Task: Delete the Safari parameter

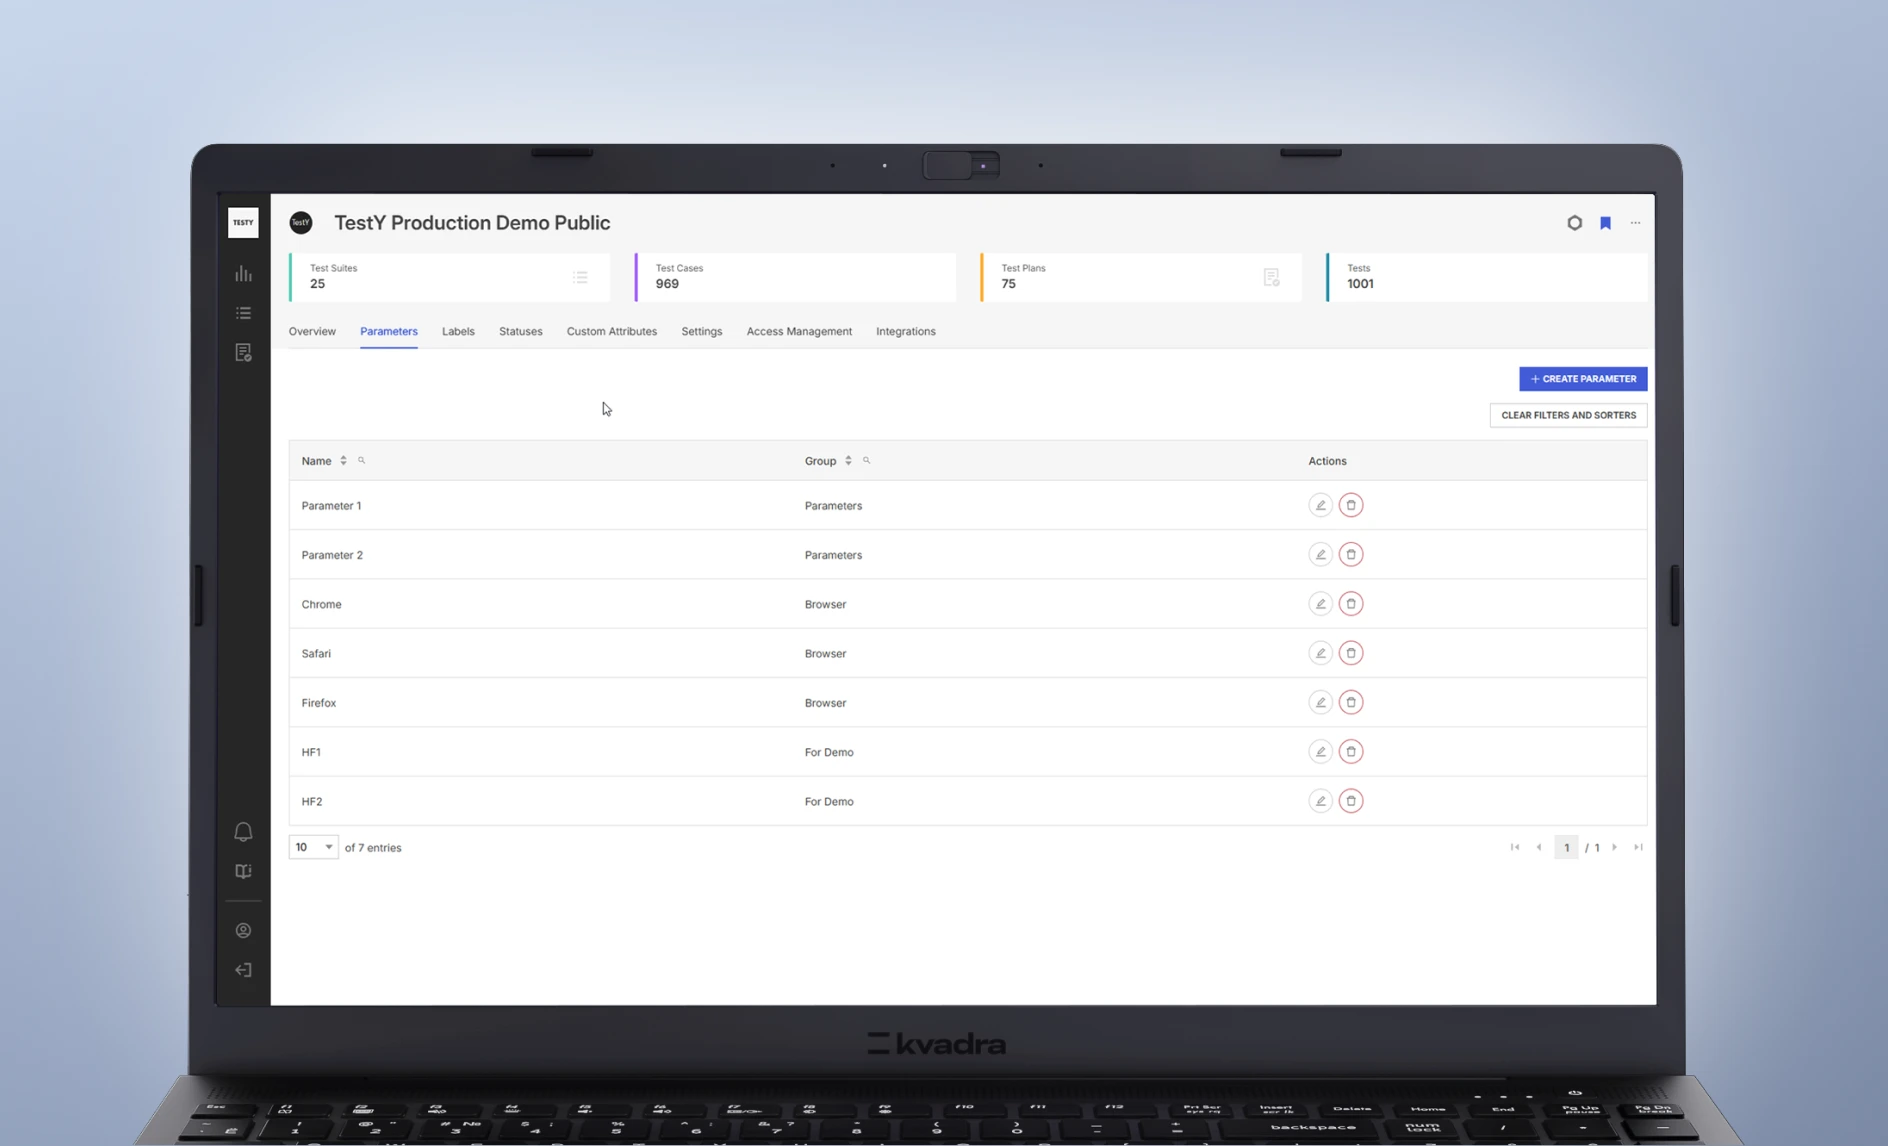Action: click(1351, 653)
